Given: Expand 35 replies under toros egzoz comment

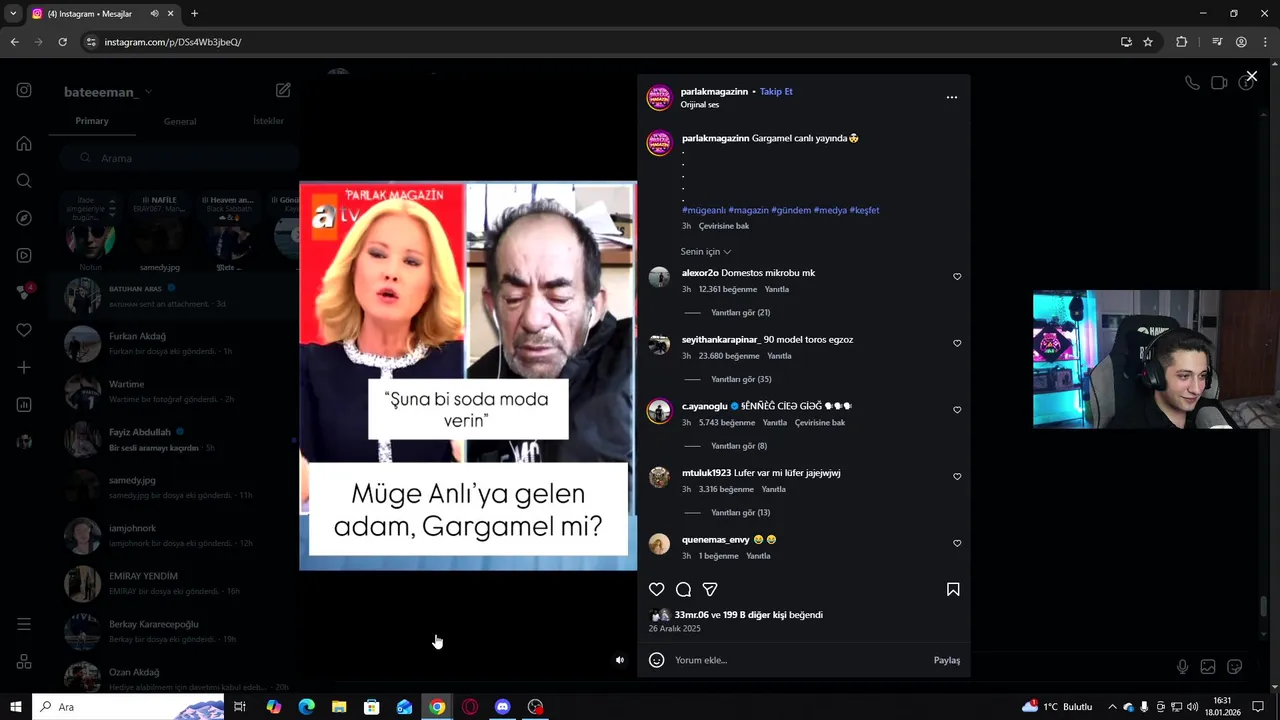Looking at the screenshot, I should 741,380.
